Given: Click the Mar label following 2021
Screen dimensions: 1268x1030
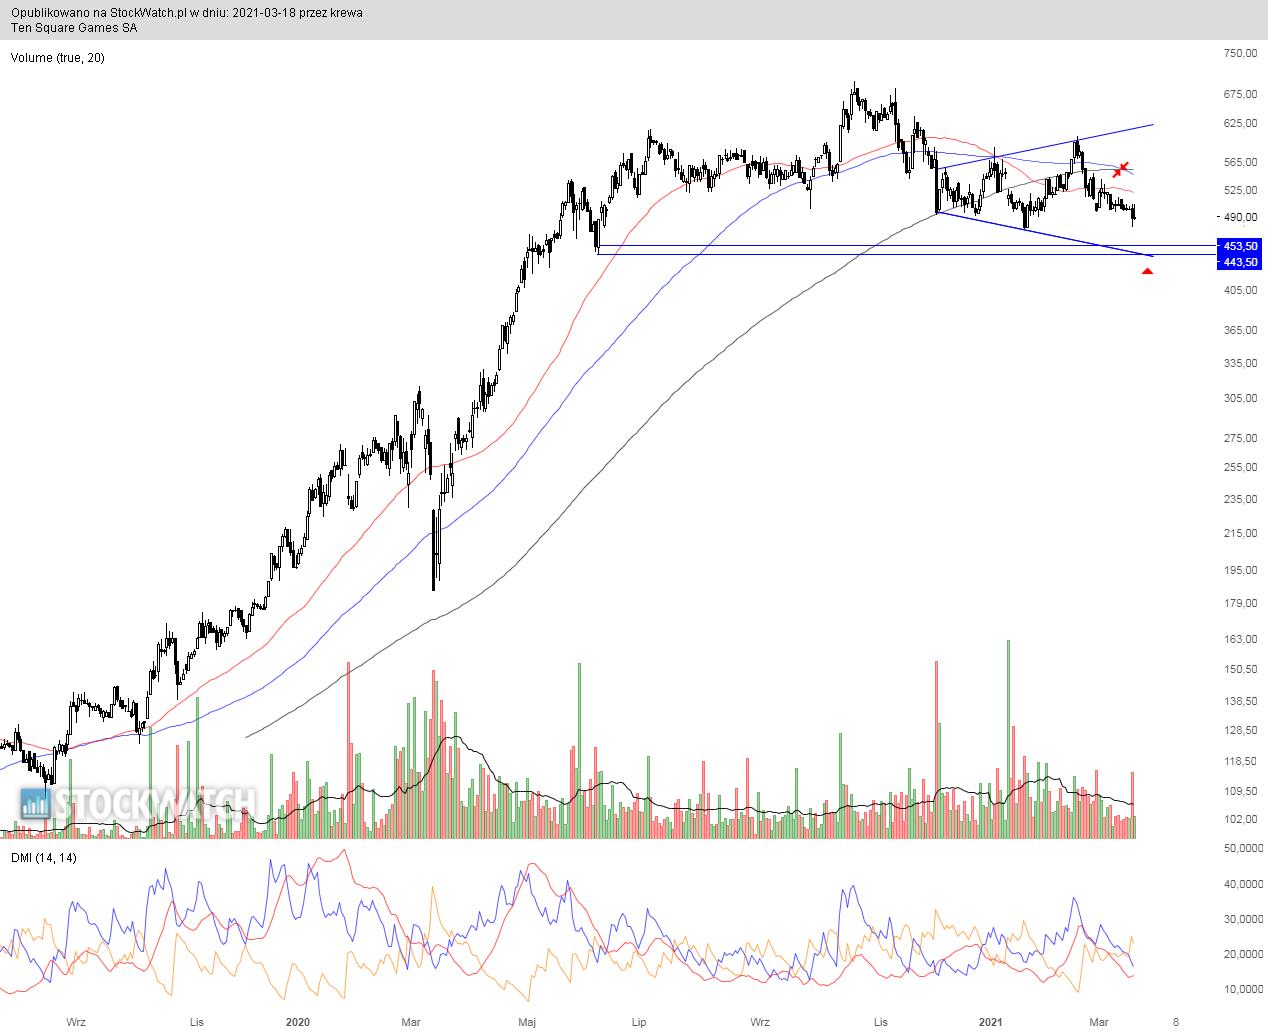Looking at the screenshot, I should [1099, 1022].
